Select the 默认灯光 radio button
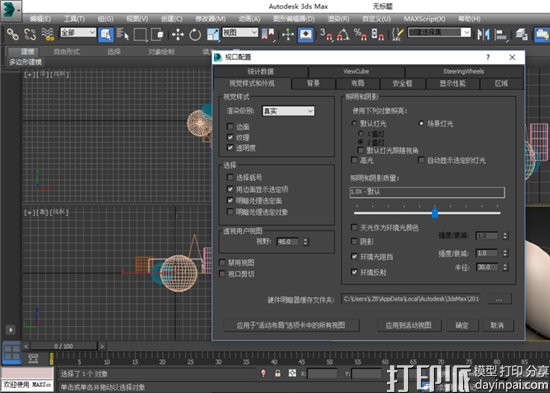Image resolution: width=550 pixels, height=393 pixels. [354, 123]
